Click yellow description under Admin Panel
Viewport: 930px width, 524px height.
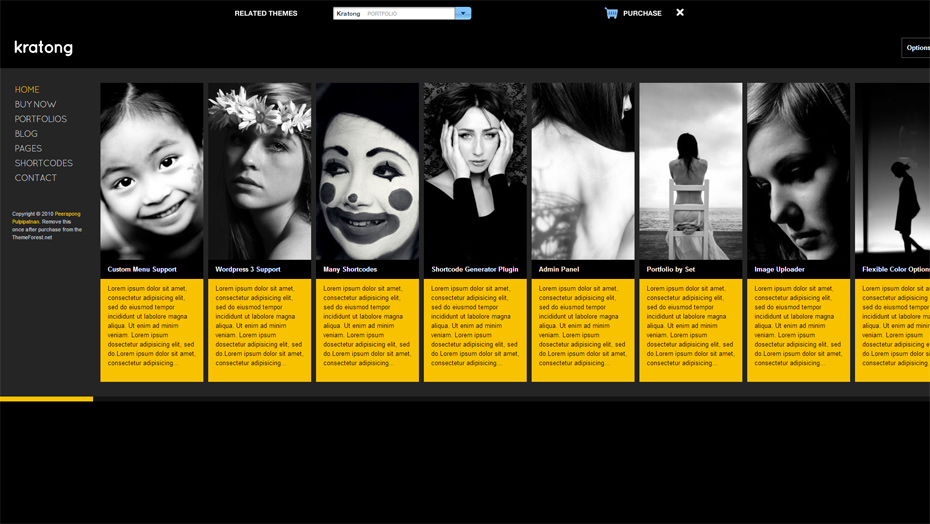point(583,330)
